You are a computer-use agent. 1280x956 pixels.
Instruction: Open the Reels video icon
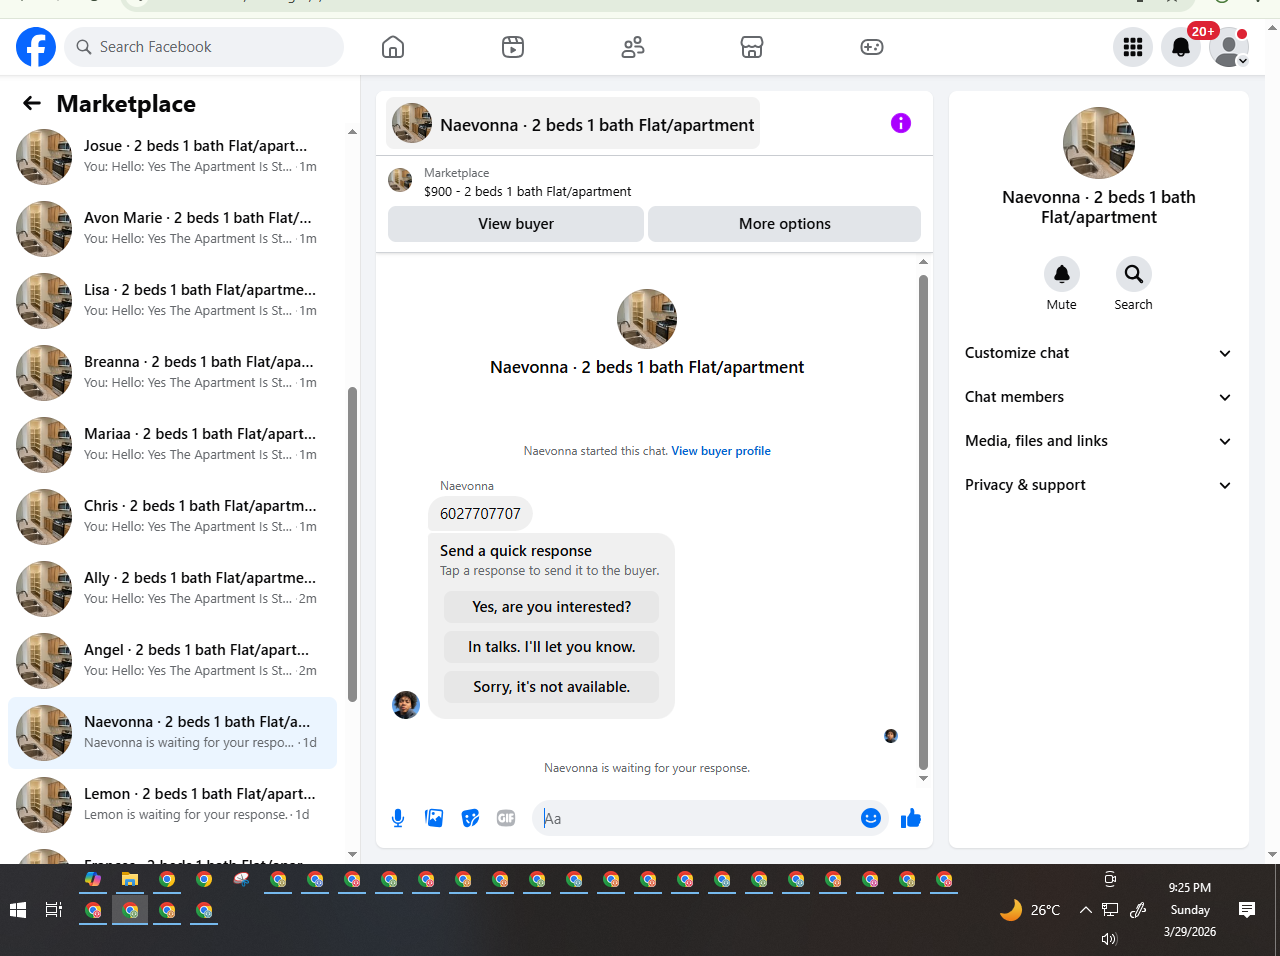click(513, 47)
